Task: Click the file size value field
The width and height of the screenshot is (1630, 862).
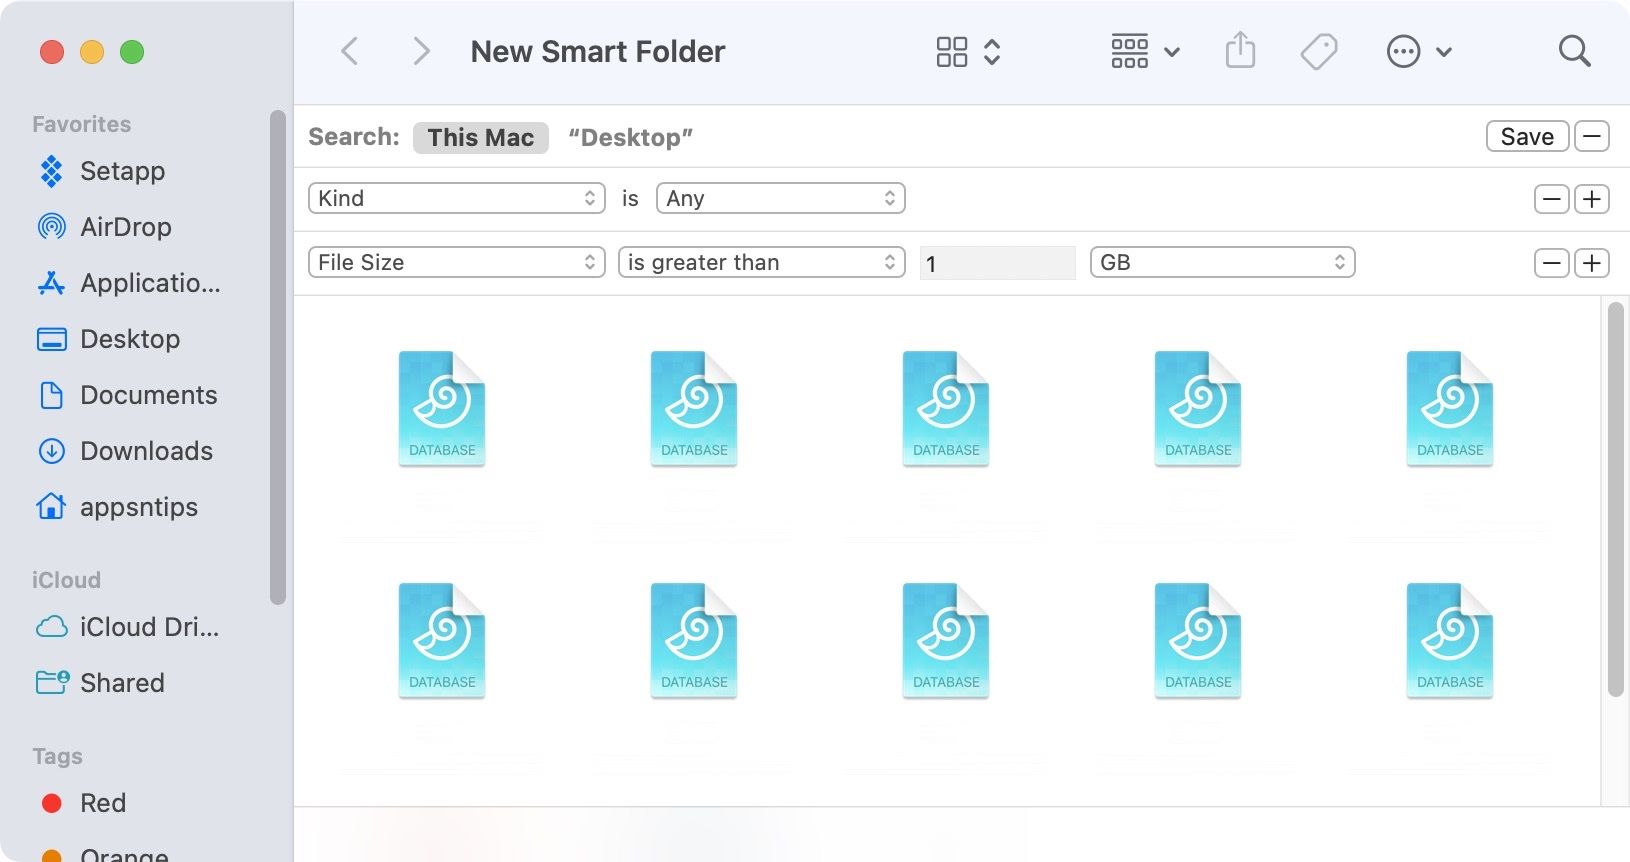Action: click(x=997, y=263)
